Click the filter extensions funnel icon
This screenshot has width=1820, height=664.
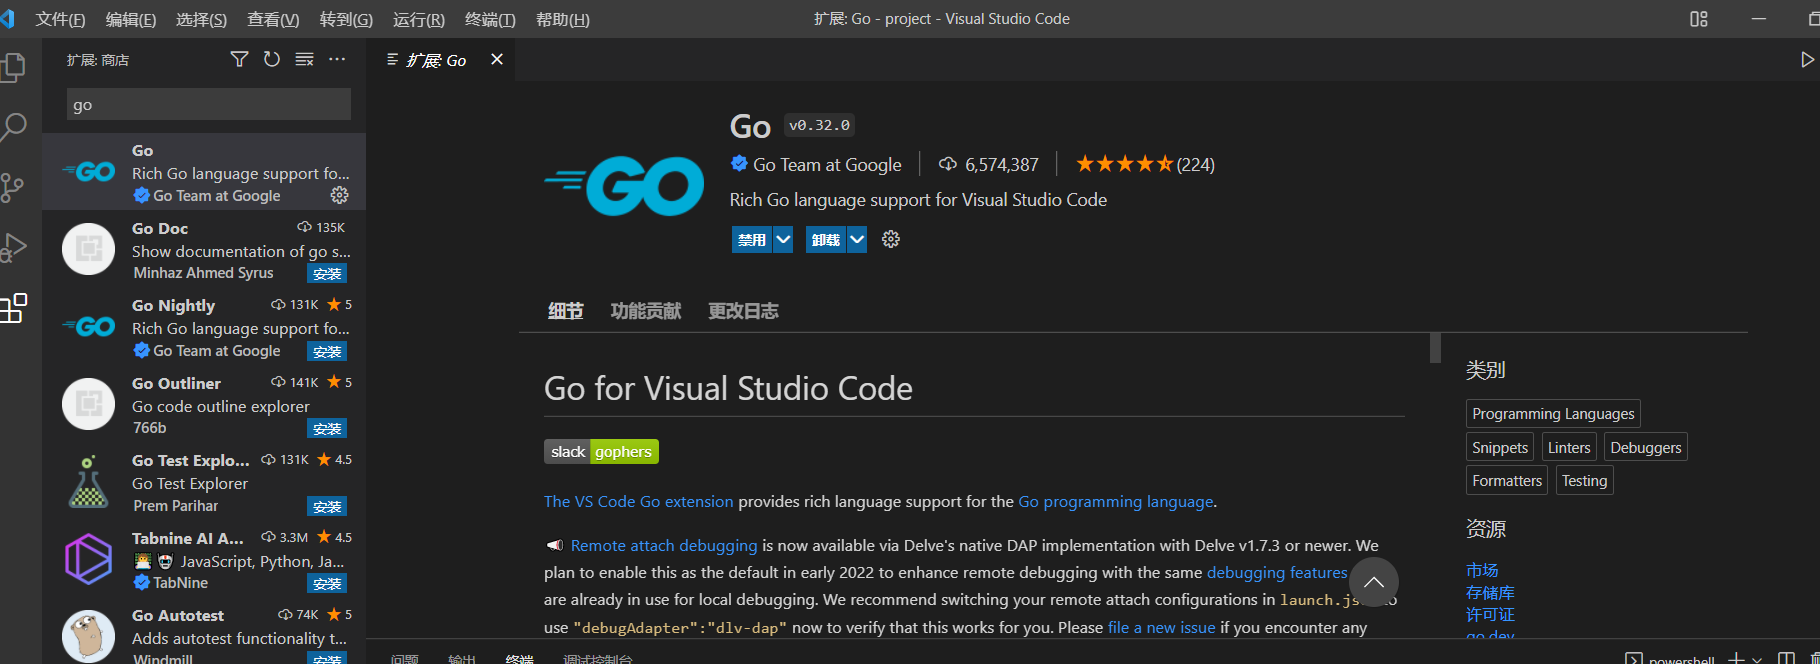[239, 60]
